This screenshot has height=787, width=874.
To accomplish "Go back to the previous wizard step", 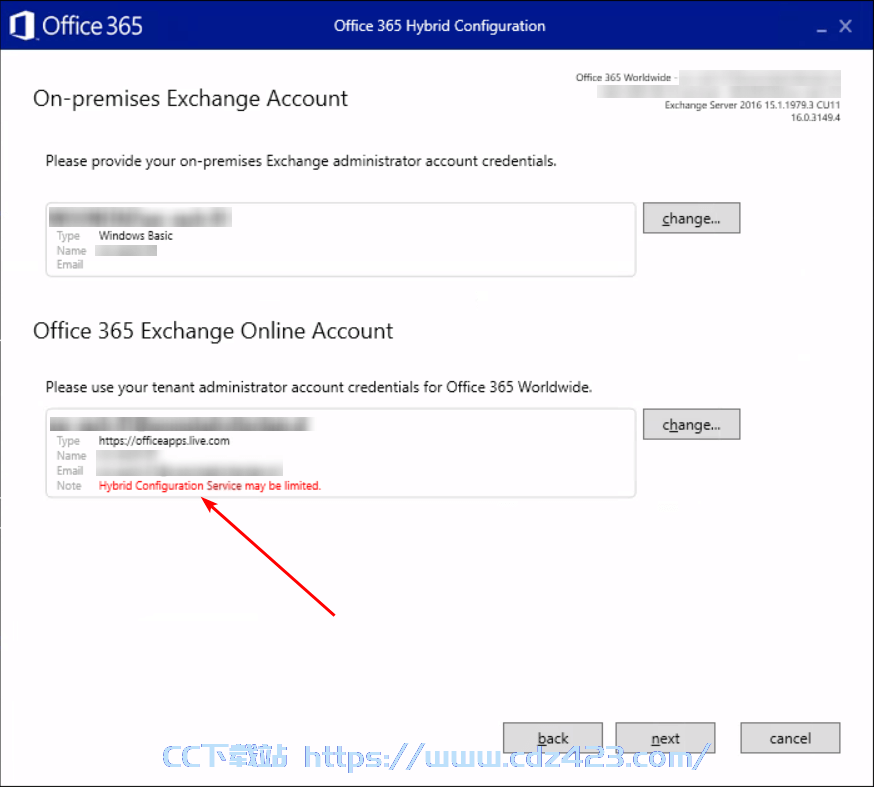I will pos(552,738).
